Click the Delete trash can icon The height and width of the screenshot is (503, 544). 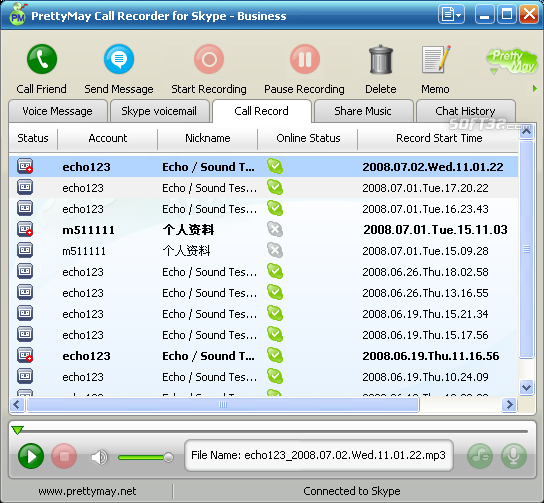click(381, 59)
